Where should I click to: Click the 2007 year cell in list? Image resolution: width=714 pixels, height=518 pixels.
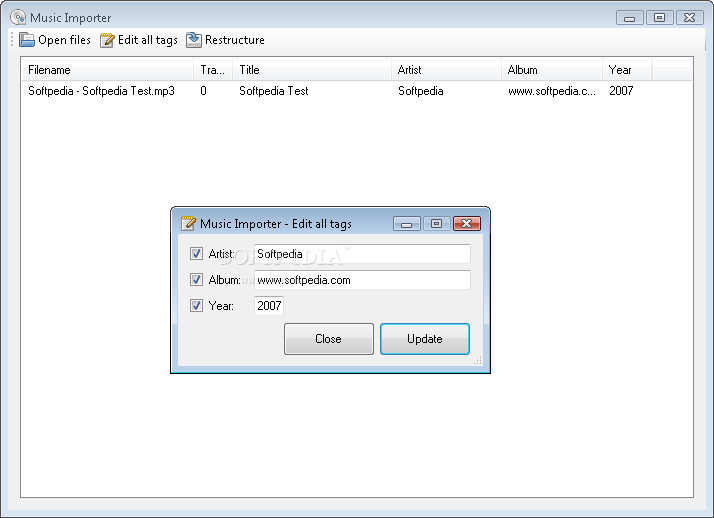[621, 91]
